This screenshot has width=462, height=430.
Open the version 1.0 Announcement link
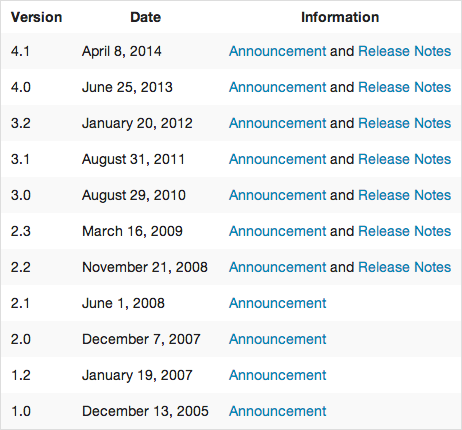tap(277, 411)
